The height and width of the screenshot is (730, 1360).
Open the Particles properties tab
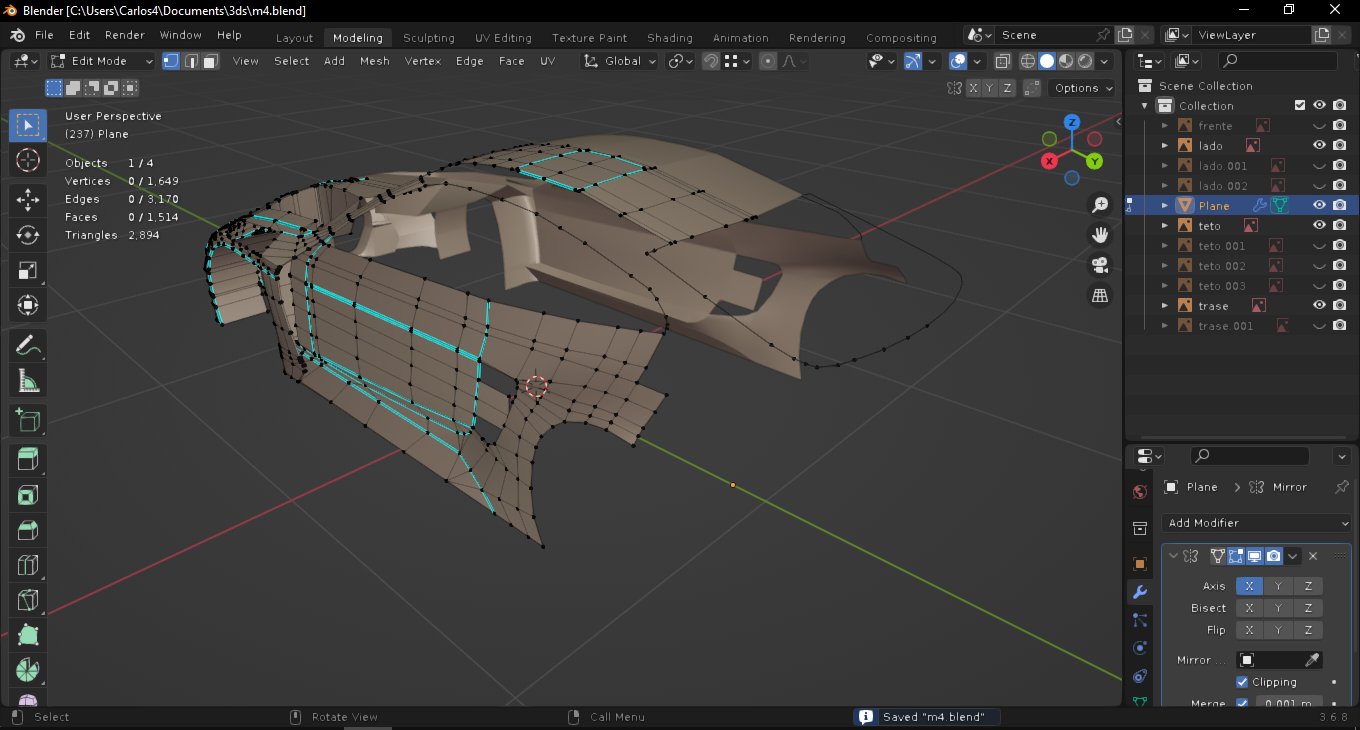1140,620
